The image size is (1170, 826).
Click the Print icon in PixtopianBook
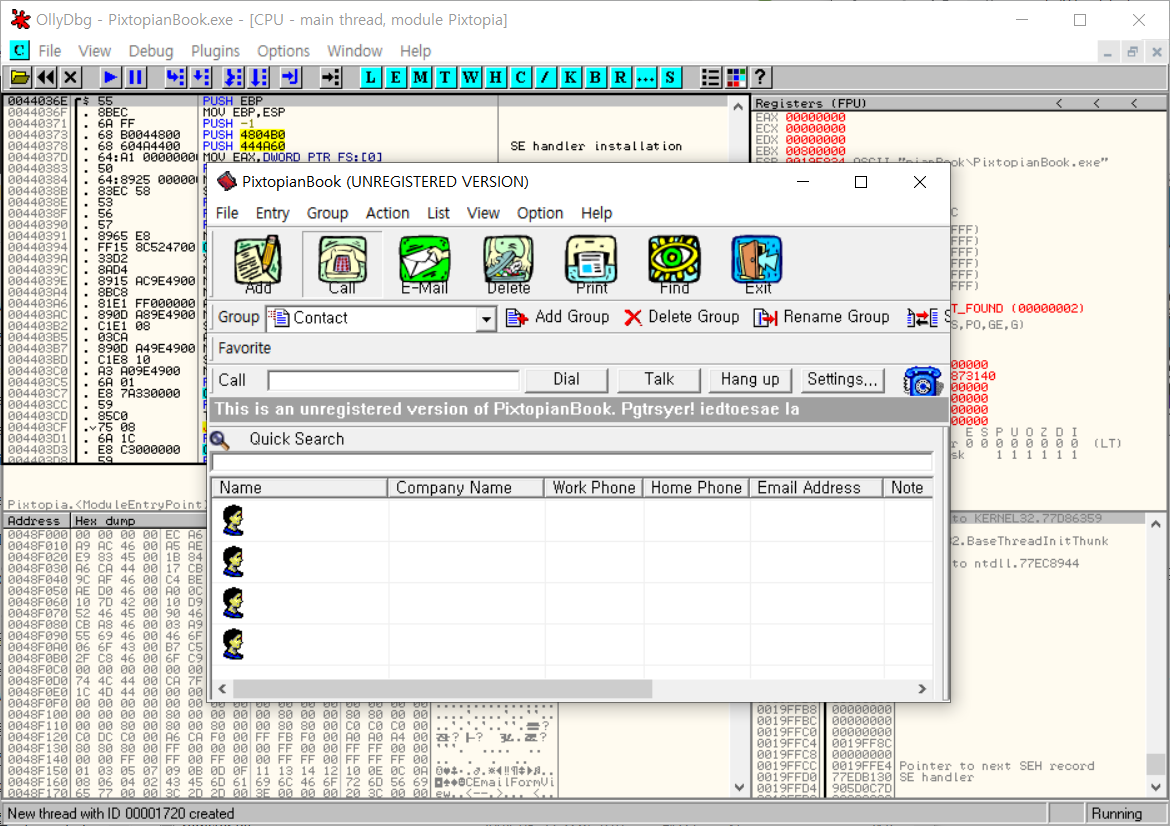[x=592, y=264]
